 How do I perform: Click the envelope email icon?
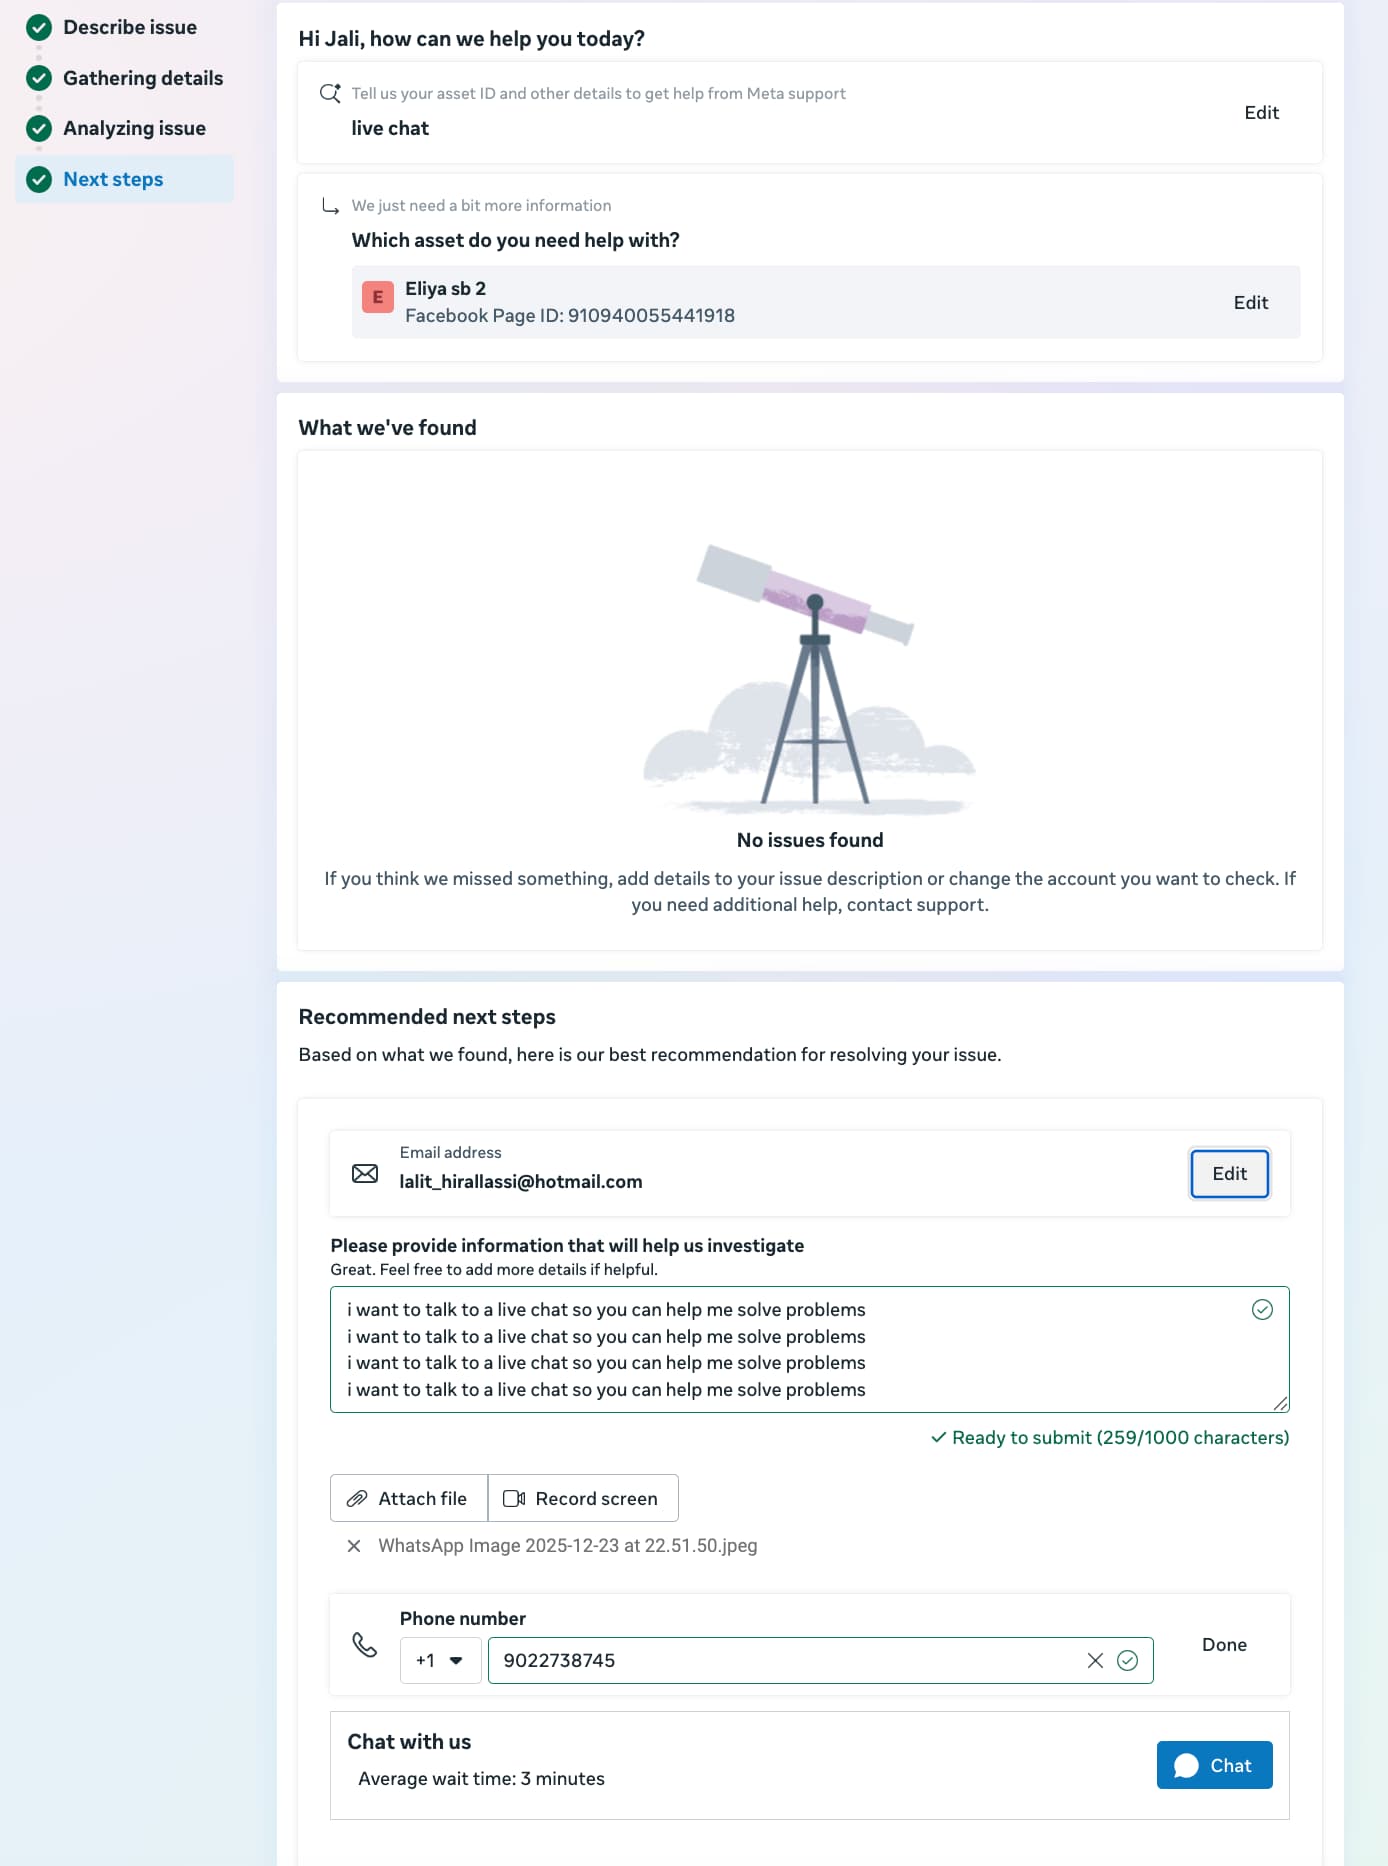[365, 1173]
